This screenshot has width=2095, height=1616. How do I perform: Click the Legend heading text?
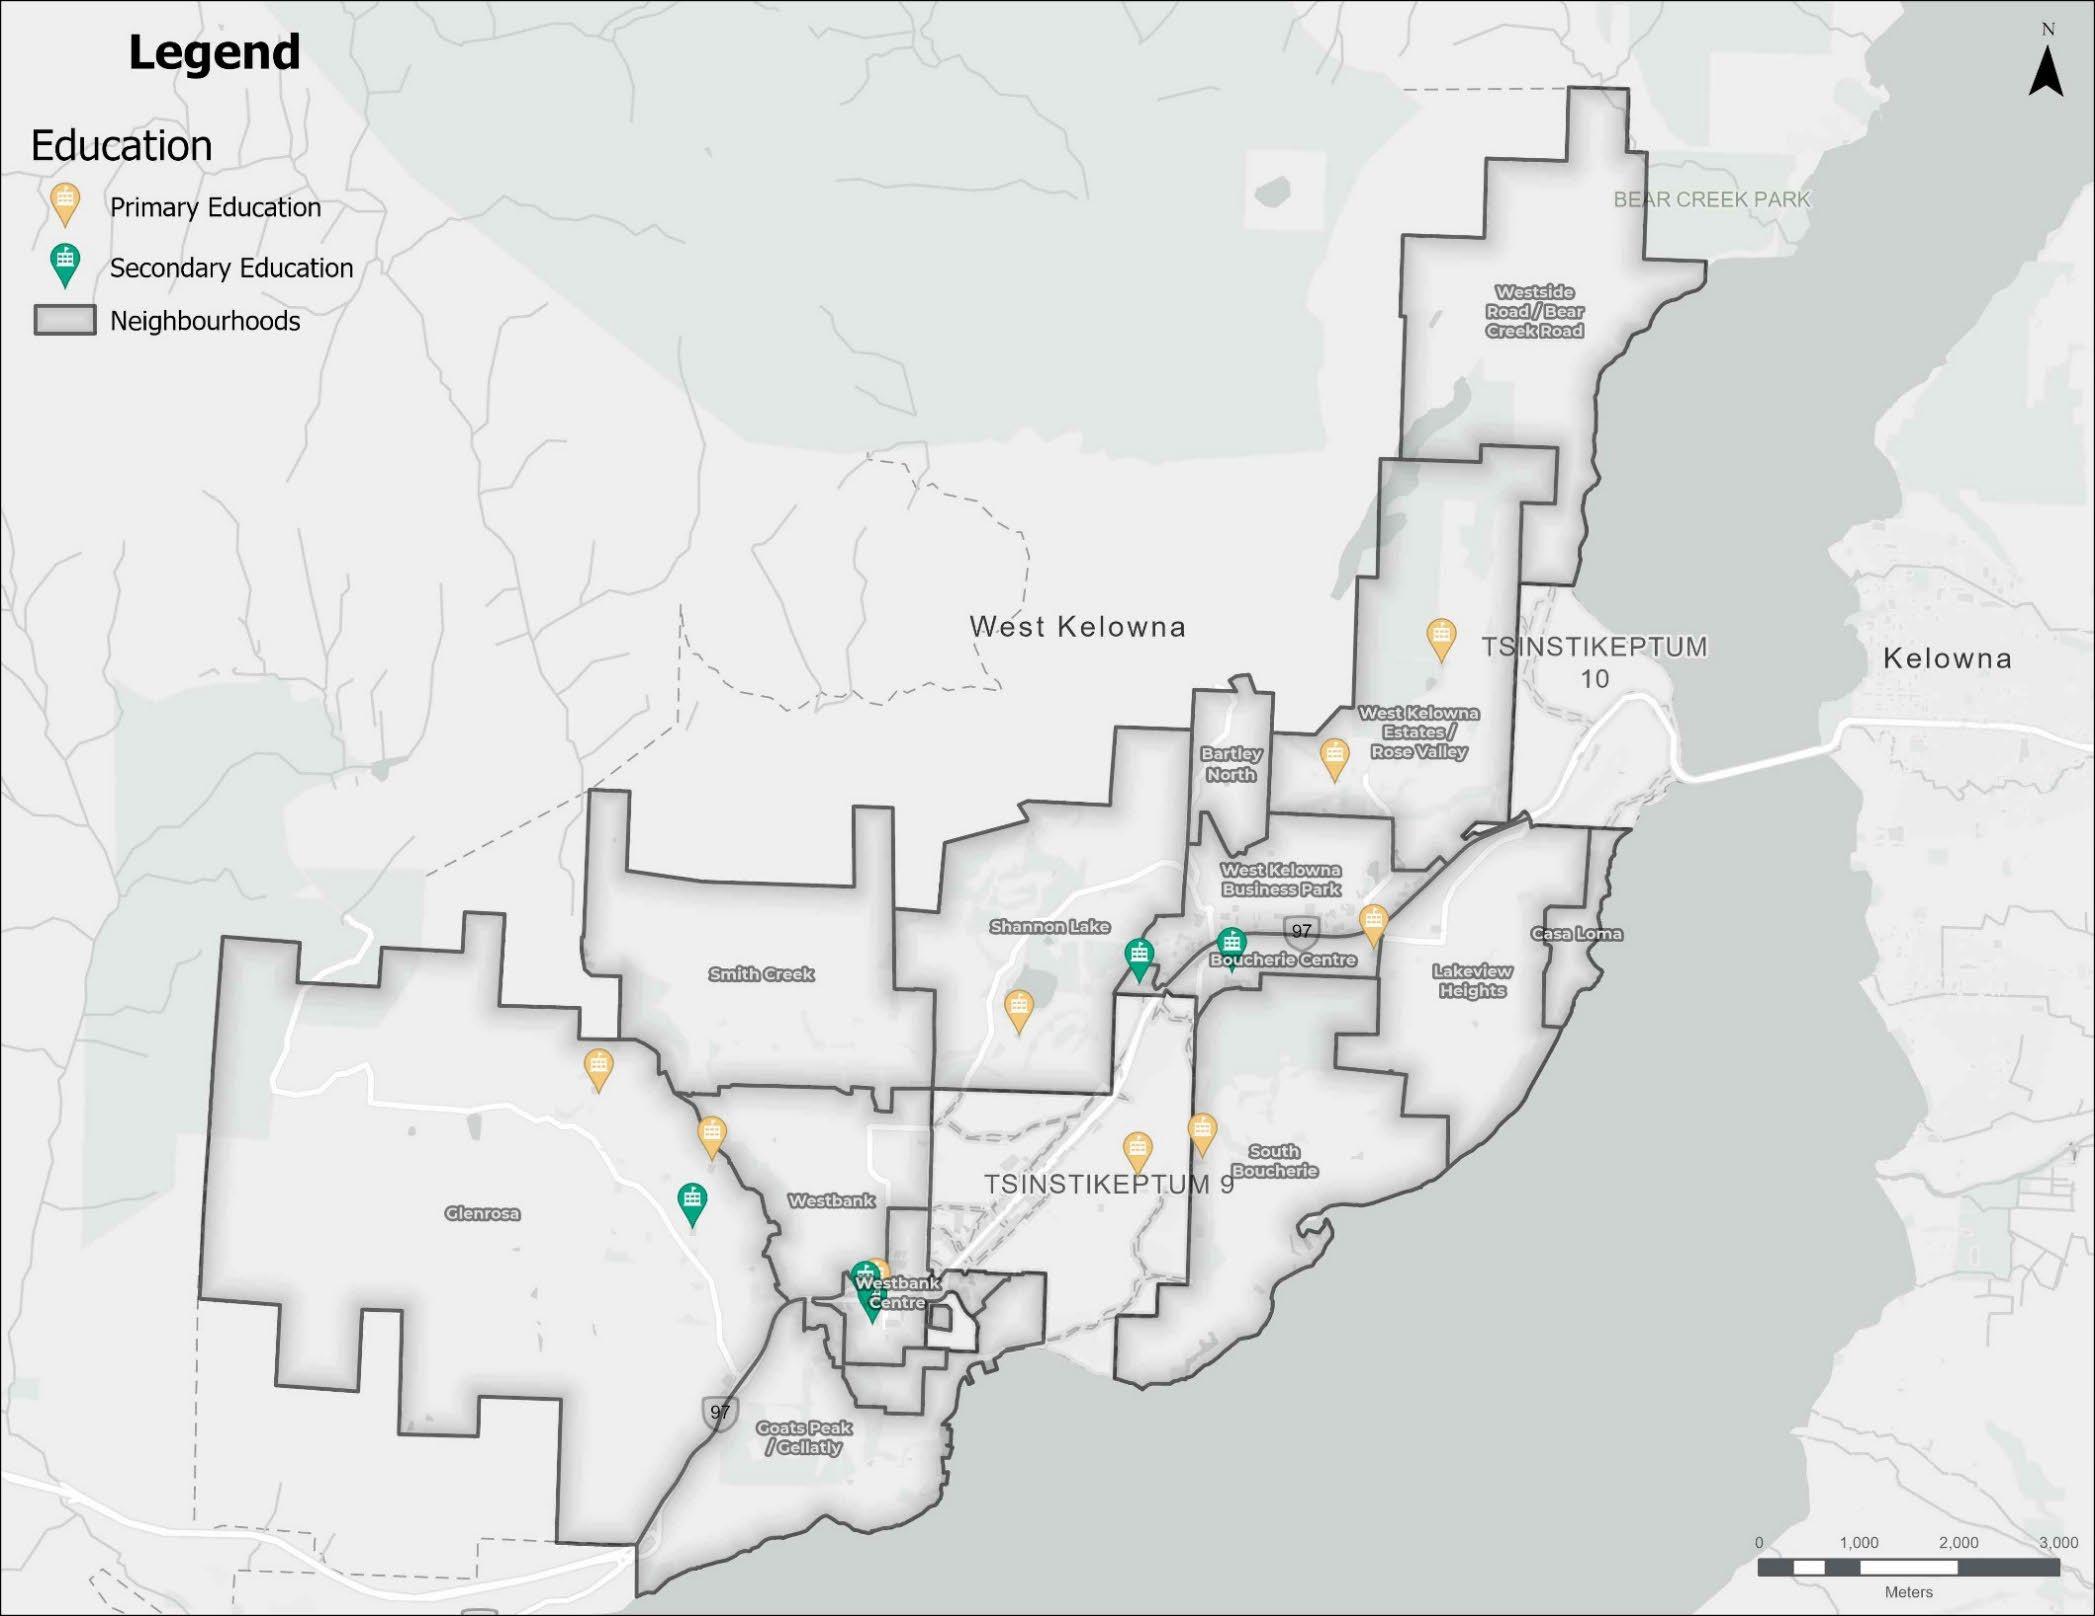[x=214, y=52]
